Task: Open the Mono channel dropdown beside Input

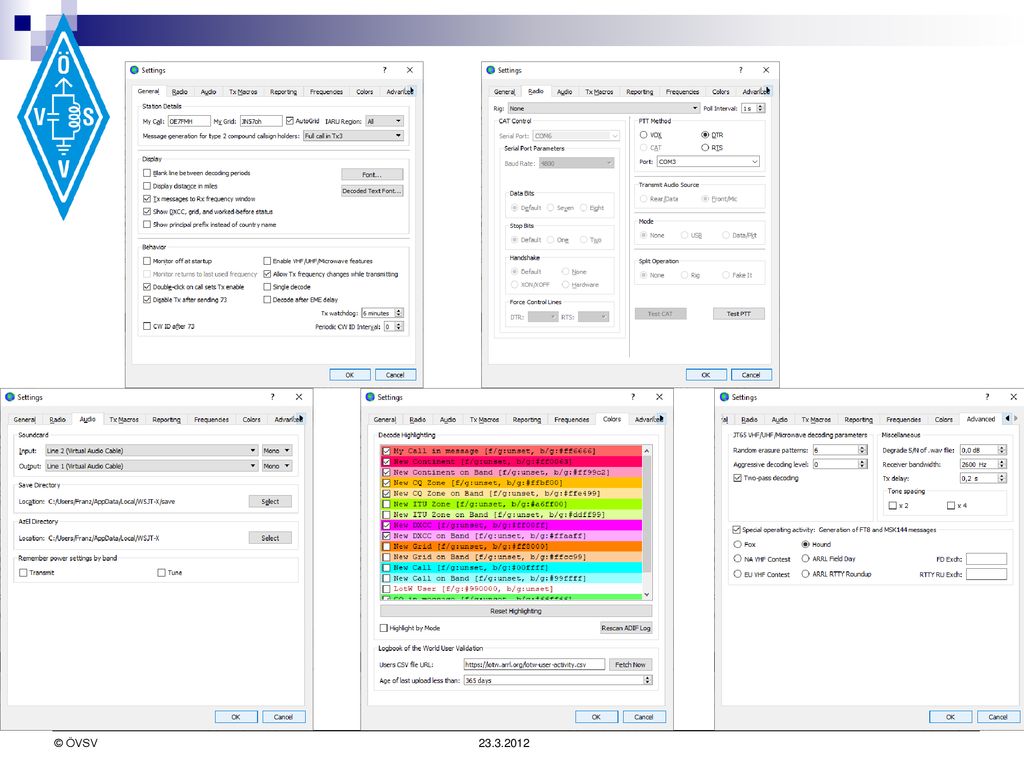Action: click(x=276, y=451)
